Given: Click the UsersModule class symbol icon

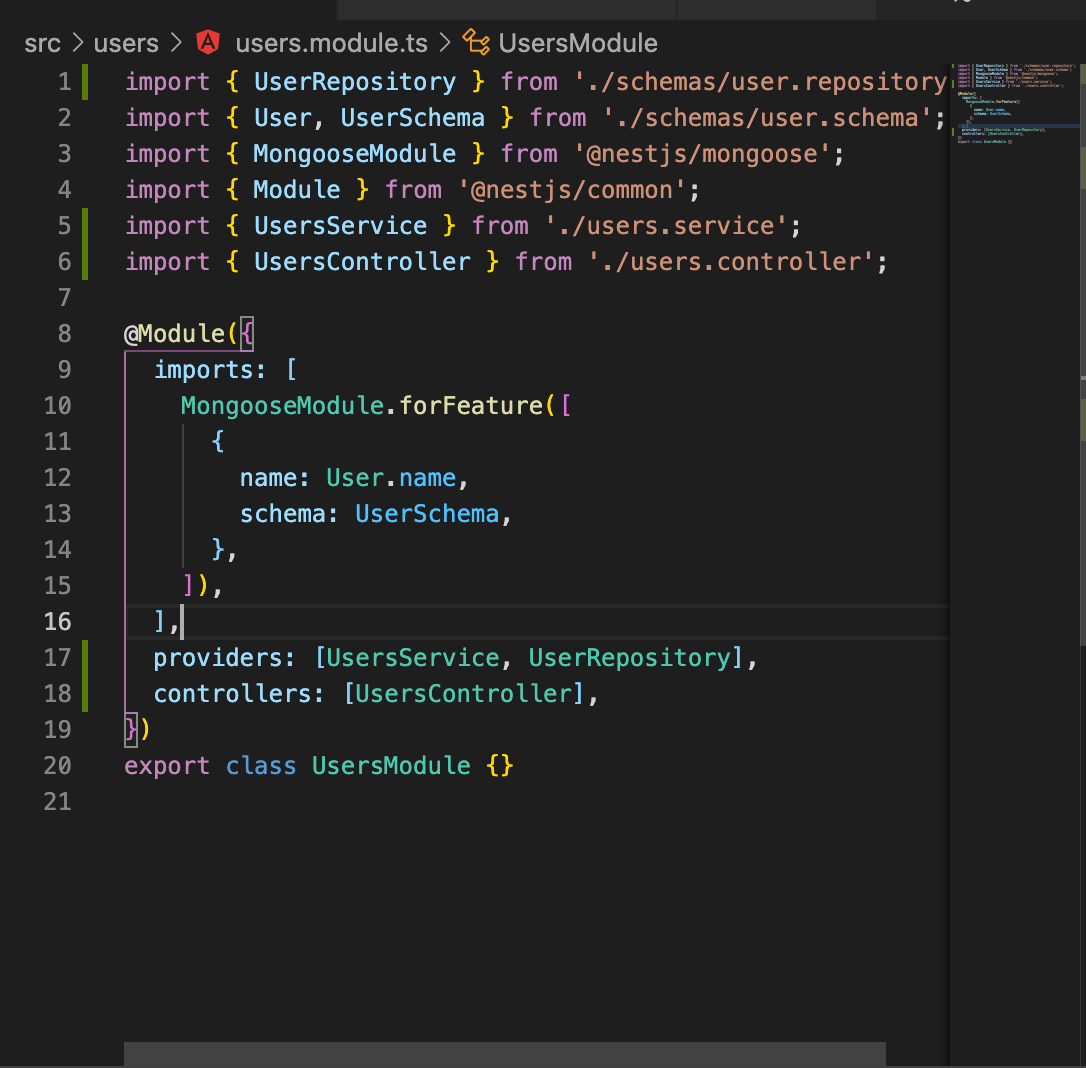Looking at the screenshot, I should (477, 43).
